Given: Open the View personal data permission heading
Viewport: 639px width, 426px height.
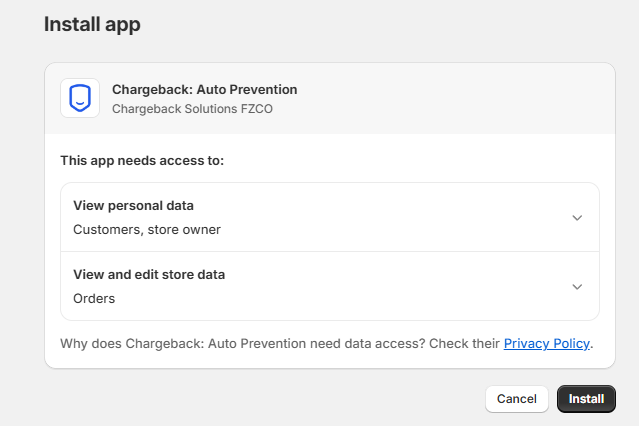Looking at the screenshot, I should point(133,205).
